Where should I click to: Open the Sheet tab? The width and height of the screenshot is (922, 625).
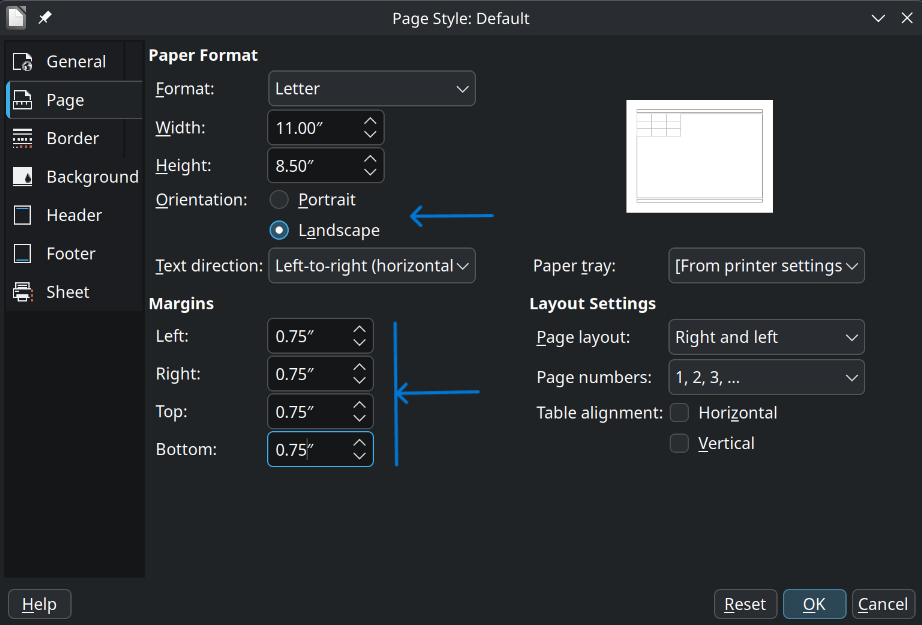(74, 292)
